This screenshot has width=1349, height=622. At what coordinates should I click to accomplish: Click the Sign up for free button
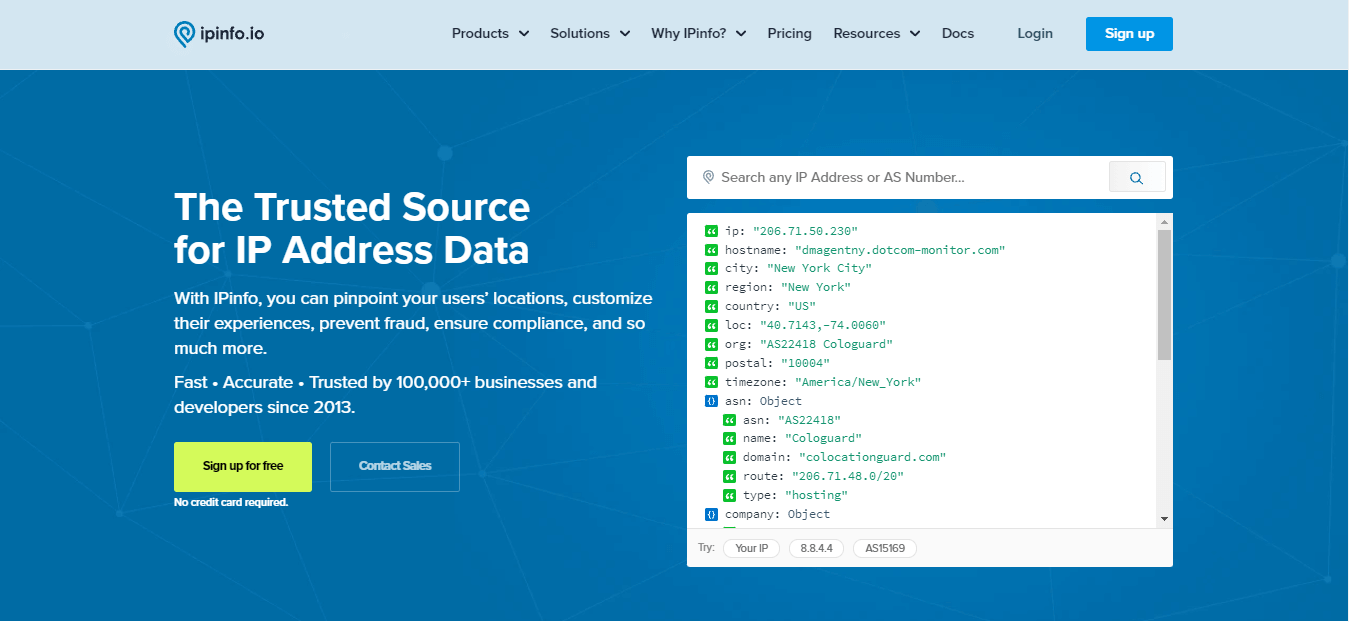point(243,467)
